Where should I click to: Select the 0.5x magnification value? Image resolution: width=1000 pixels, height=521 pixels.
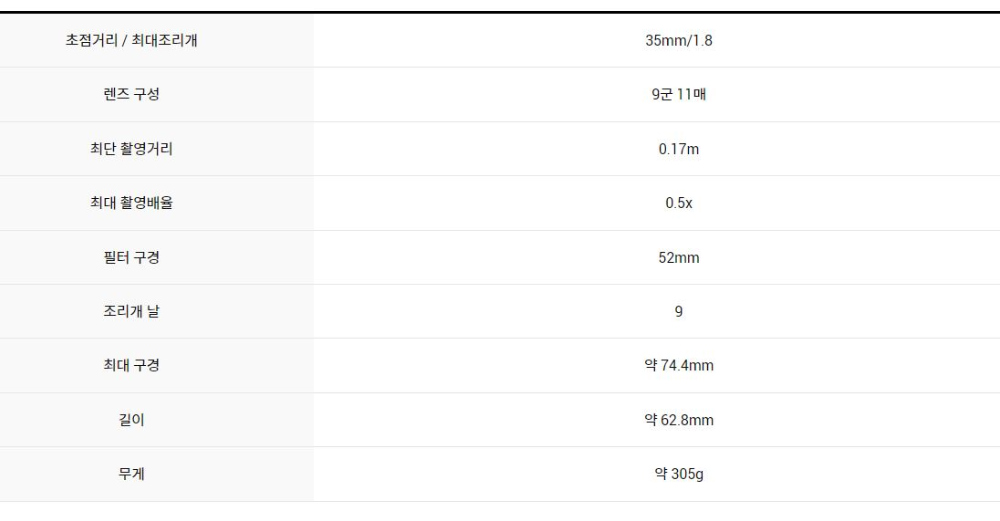[x=679, y=203]
